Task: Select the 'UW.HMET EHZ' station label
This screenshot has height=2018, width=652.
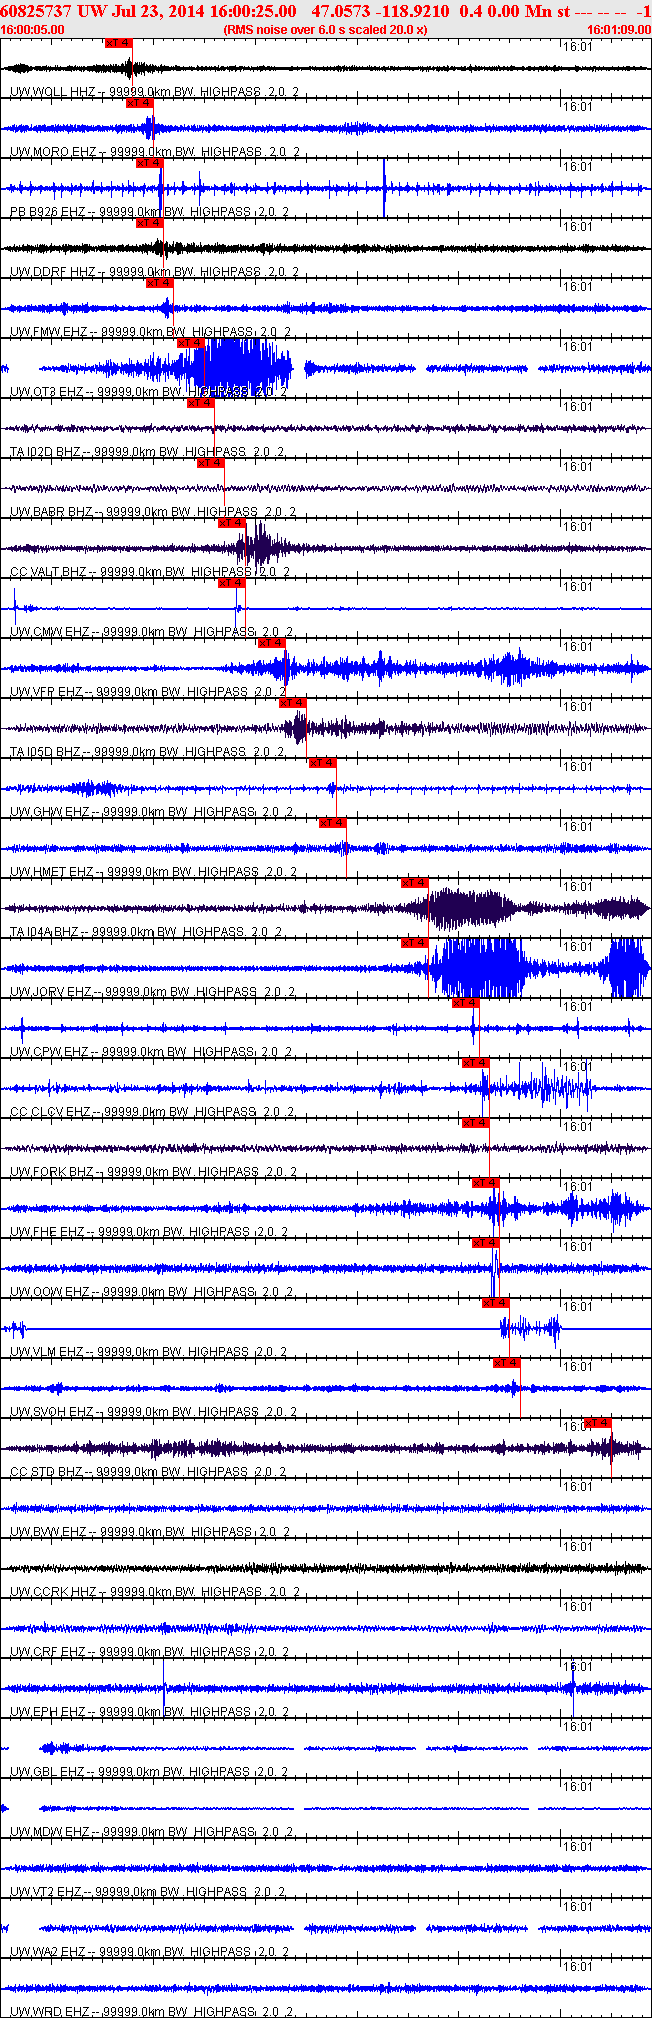Action: (52, 872)
